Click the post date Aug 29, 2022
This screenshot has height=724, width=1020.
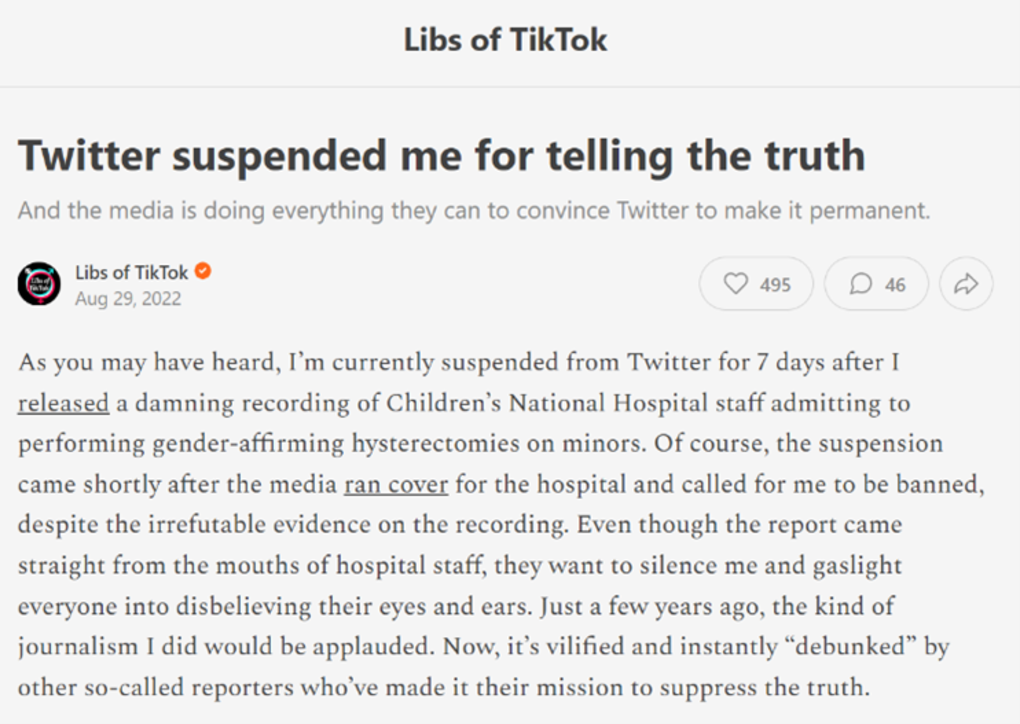pyautogui.click(x=128, y=298)
